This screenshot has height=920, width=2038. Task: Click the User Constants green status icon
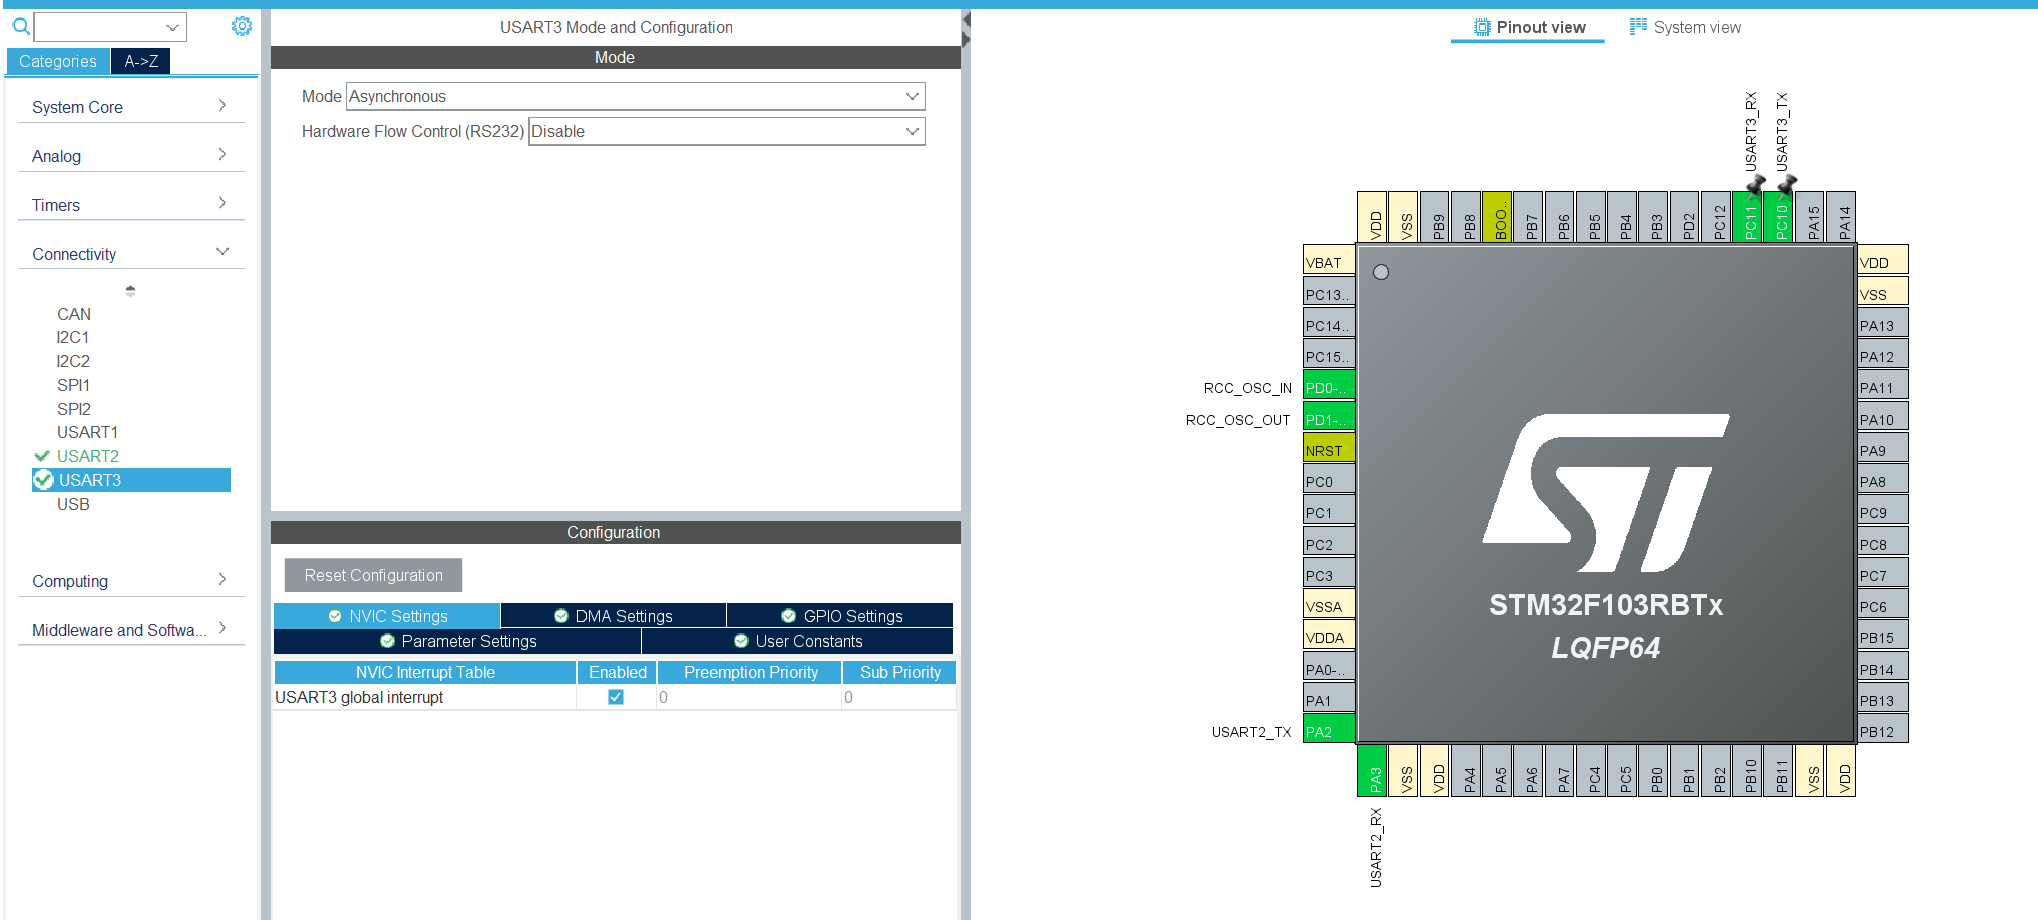tap(741, 641)
